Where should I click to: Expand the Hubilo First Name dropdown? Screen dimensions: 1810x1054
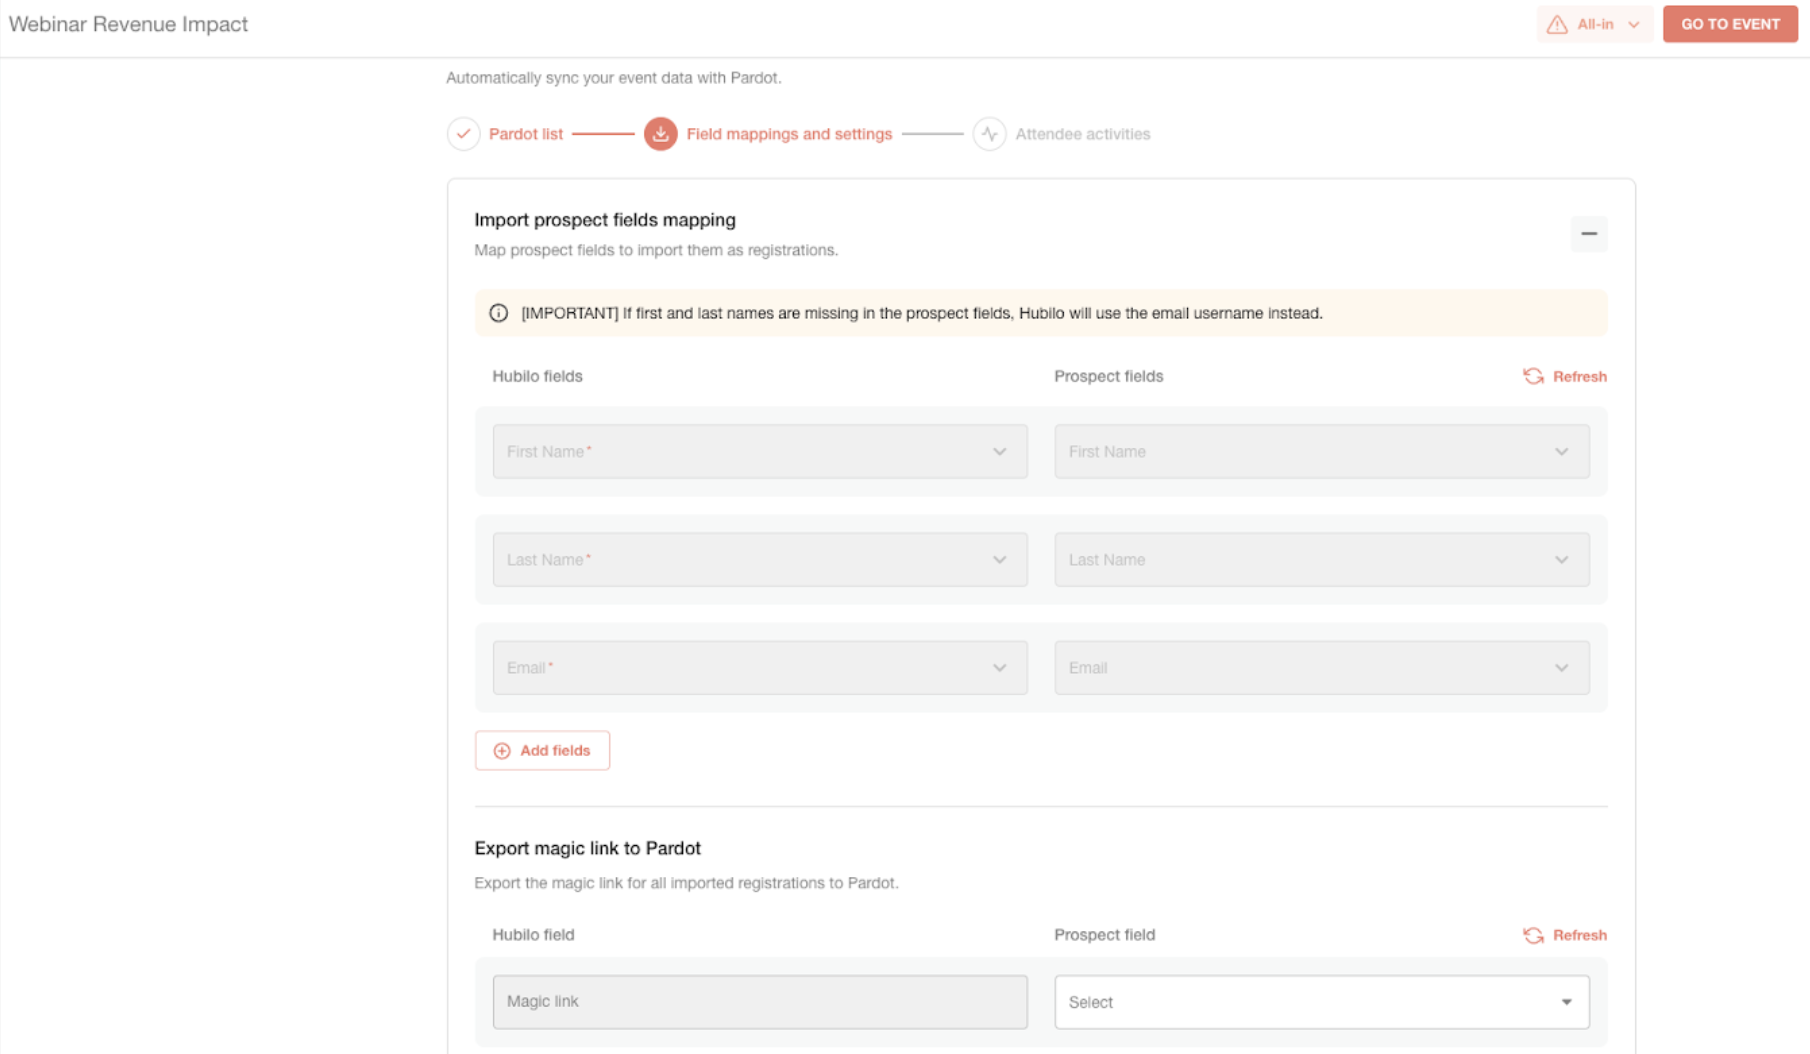[760, 451]
